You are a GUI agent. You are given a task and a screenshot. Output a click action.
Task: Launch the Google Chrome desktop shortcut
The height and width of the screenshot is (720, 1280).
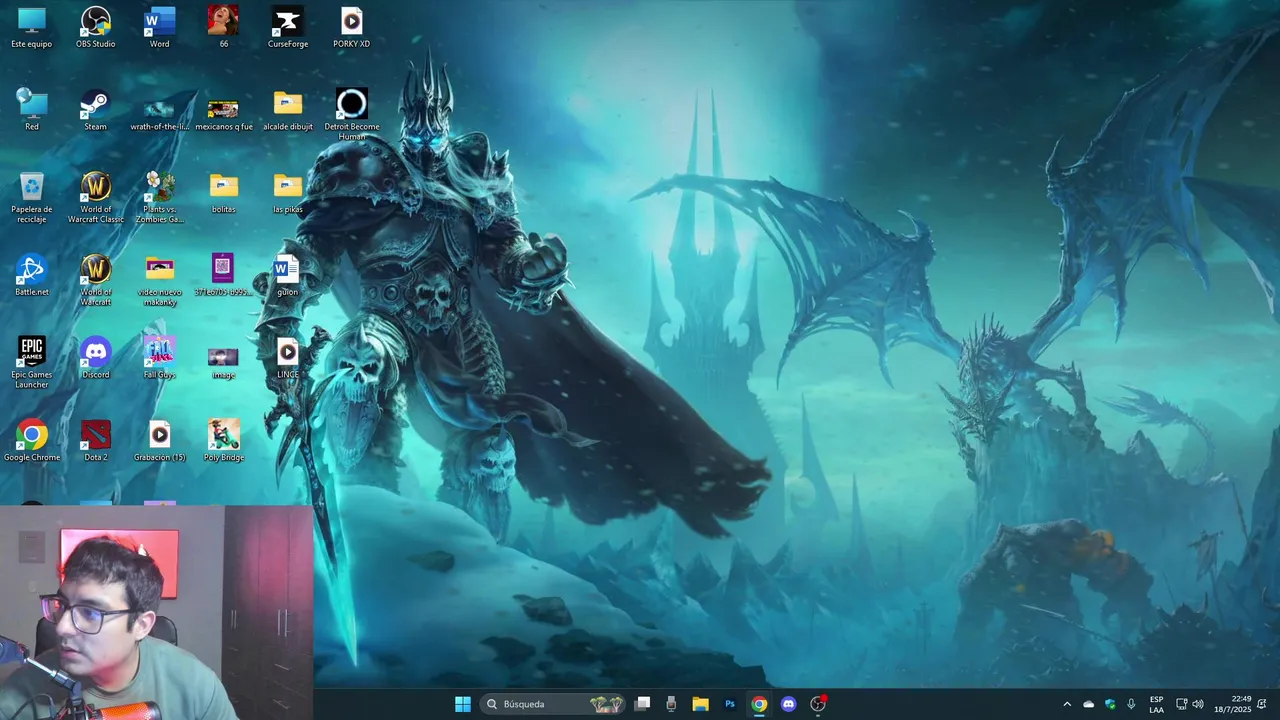click(x=32, y=441)
